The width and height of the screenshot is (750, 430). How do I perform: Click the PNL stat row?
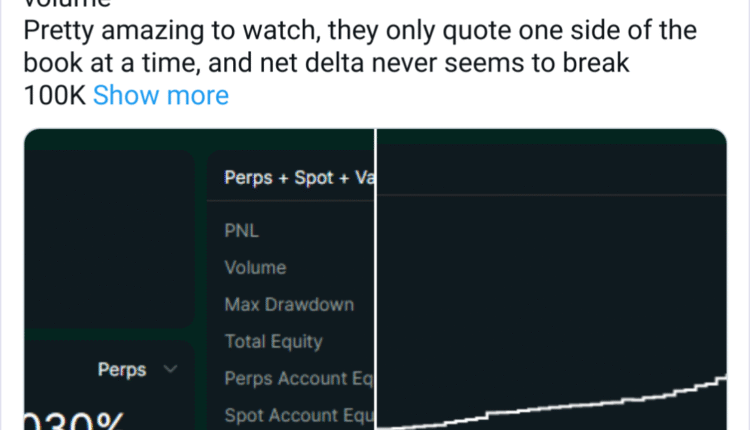click(x=243, y=231)
